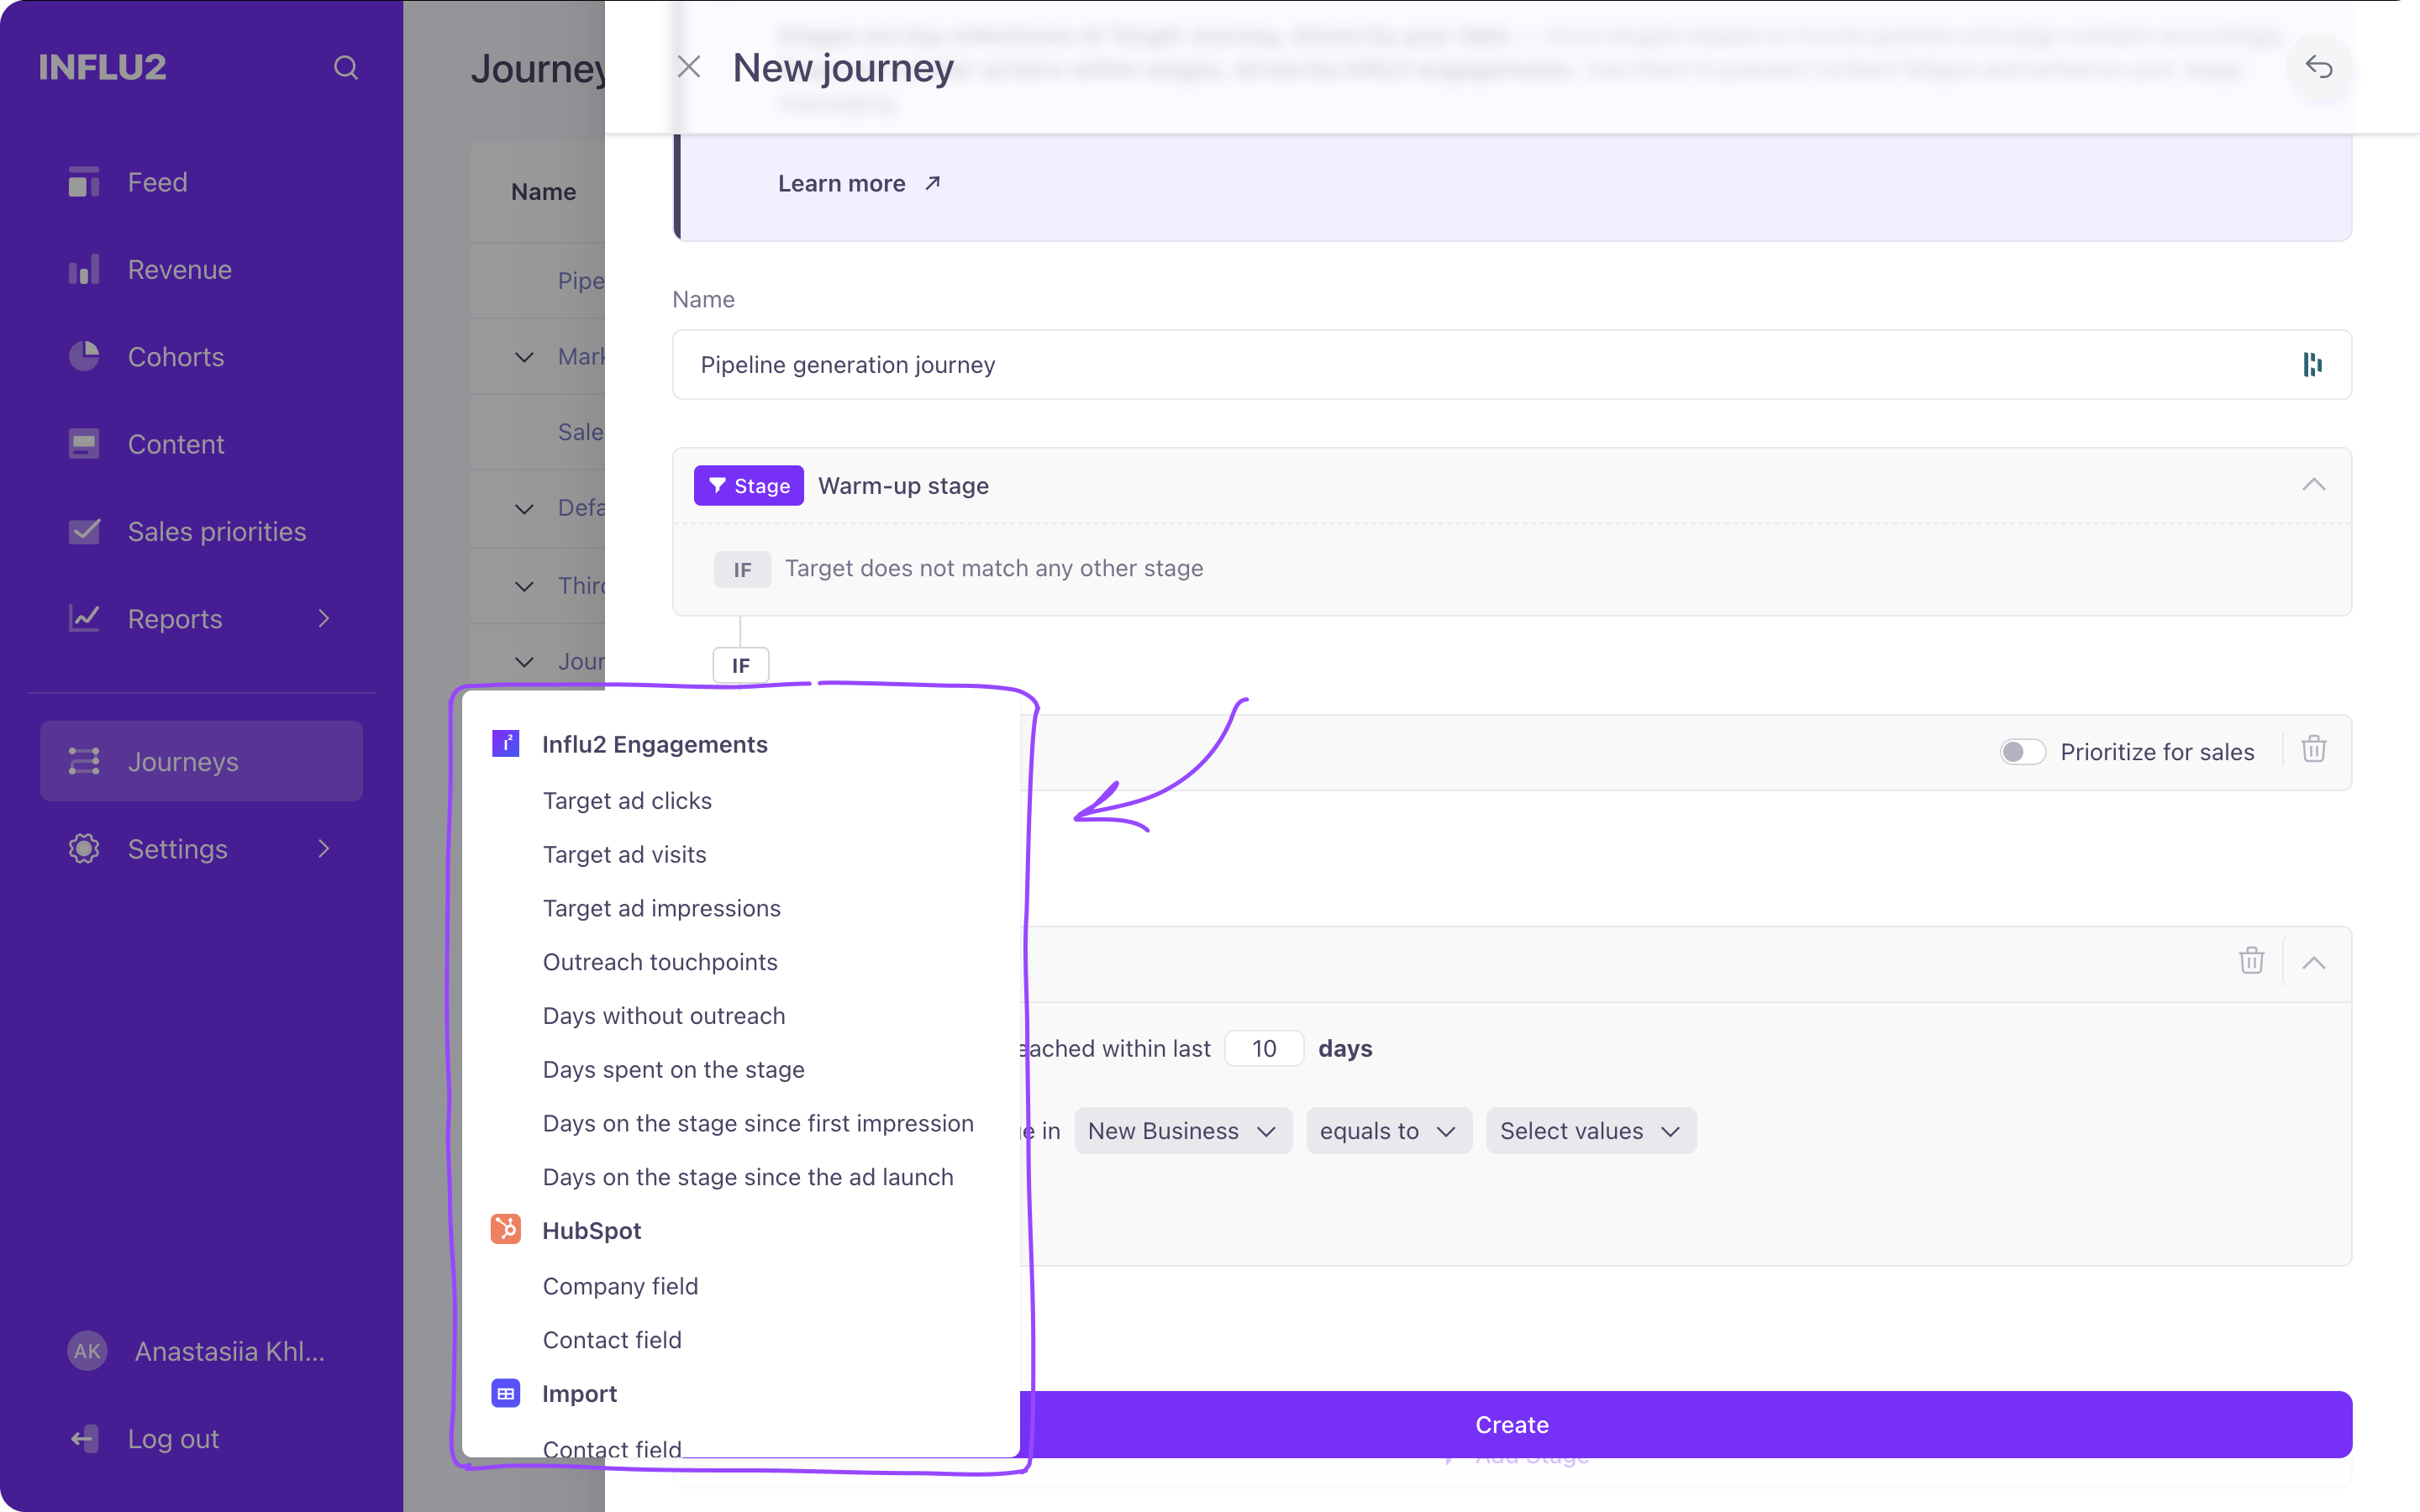
Task: Select Target ad impressions condition
Action: click(661, 908)
